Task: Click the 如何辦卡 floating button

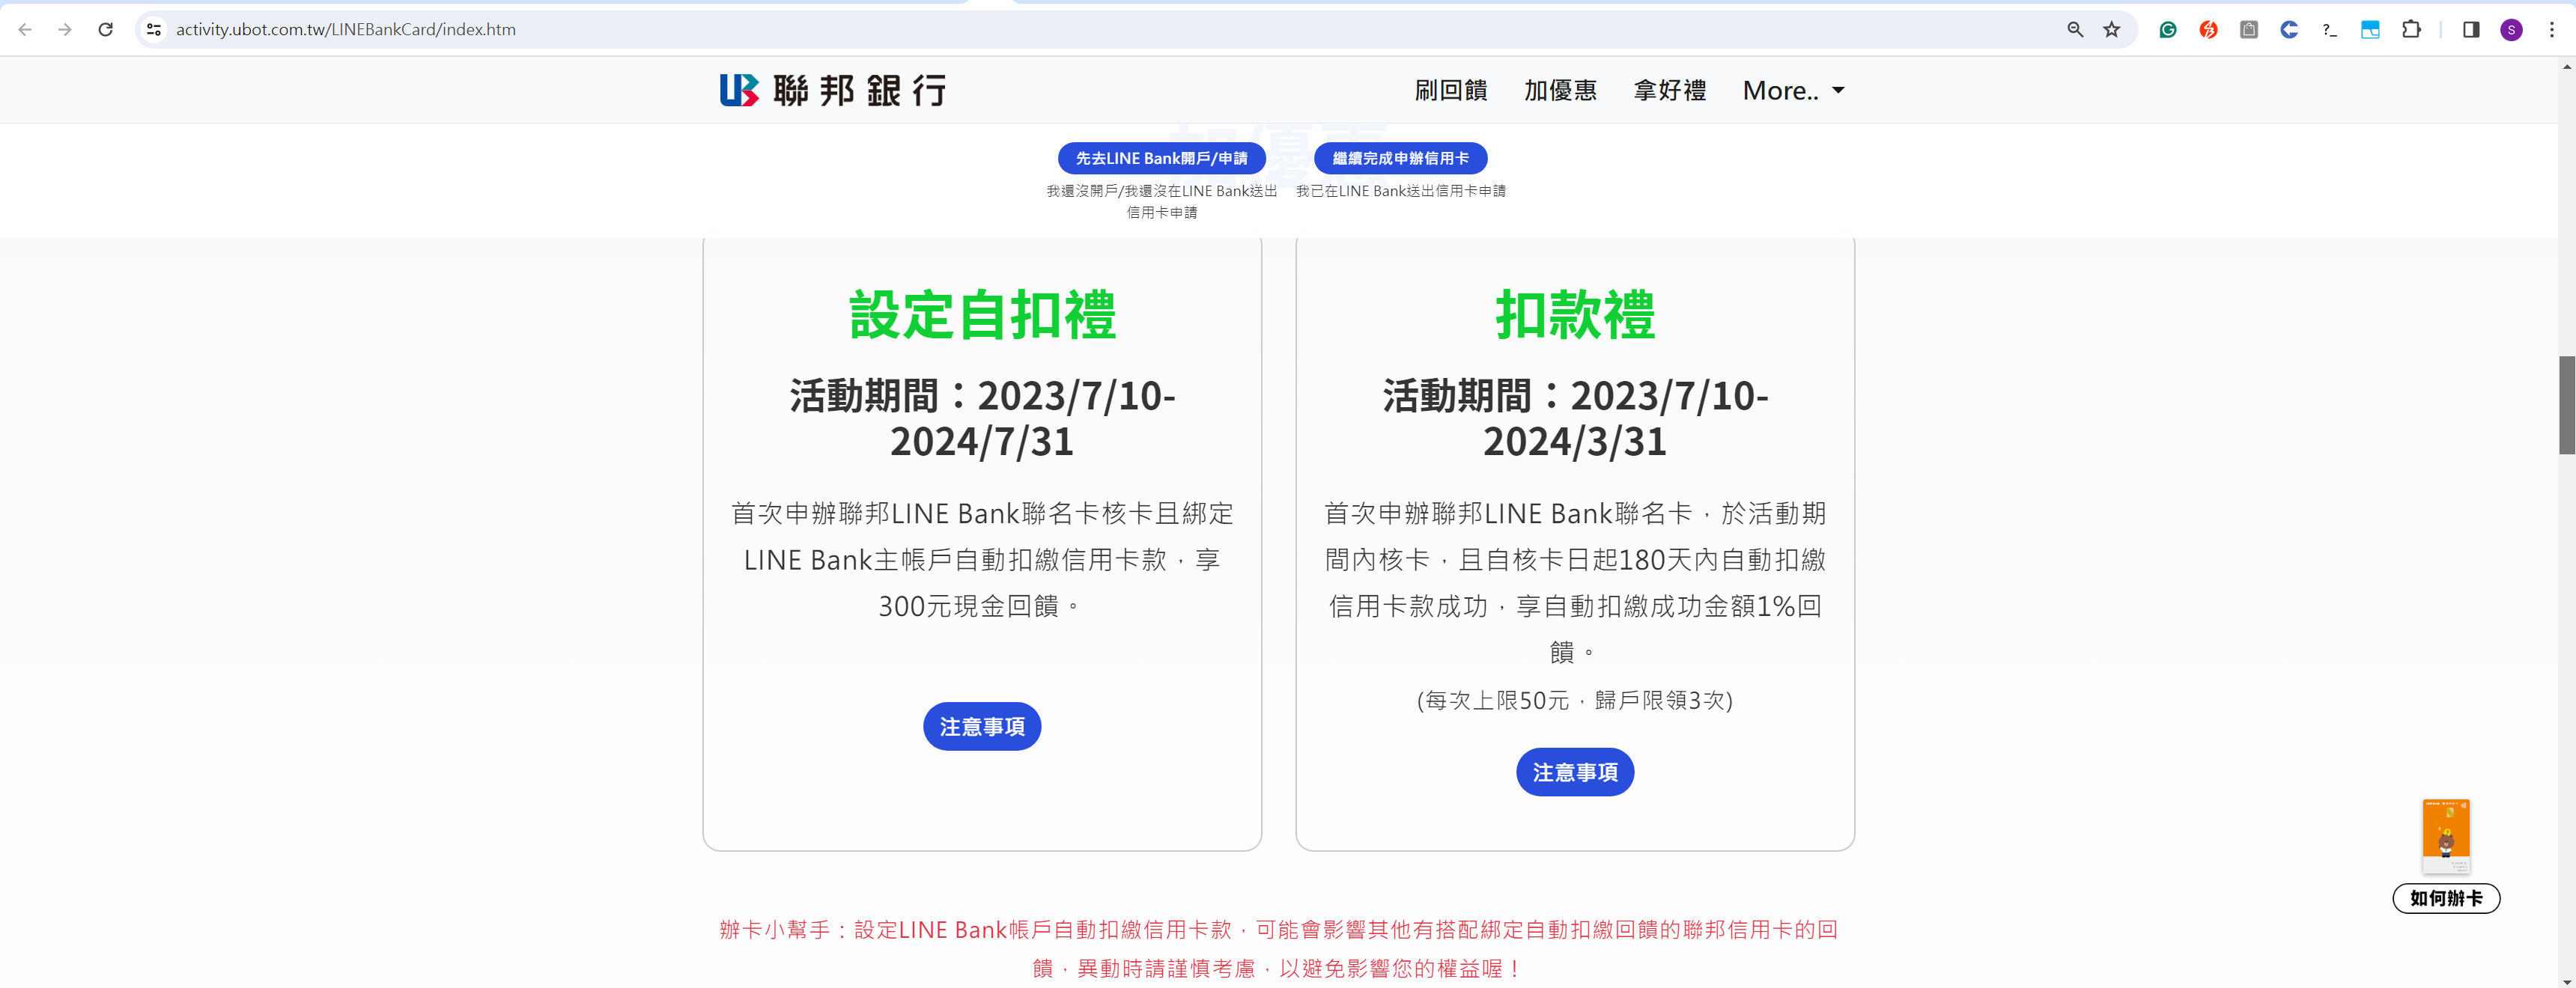Action: click(2445, 898)
